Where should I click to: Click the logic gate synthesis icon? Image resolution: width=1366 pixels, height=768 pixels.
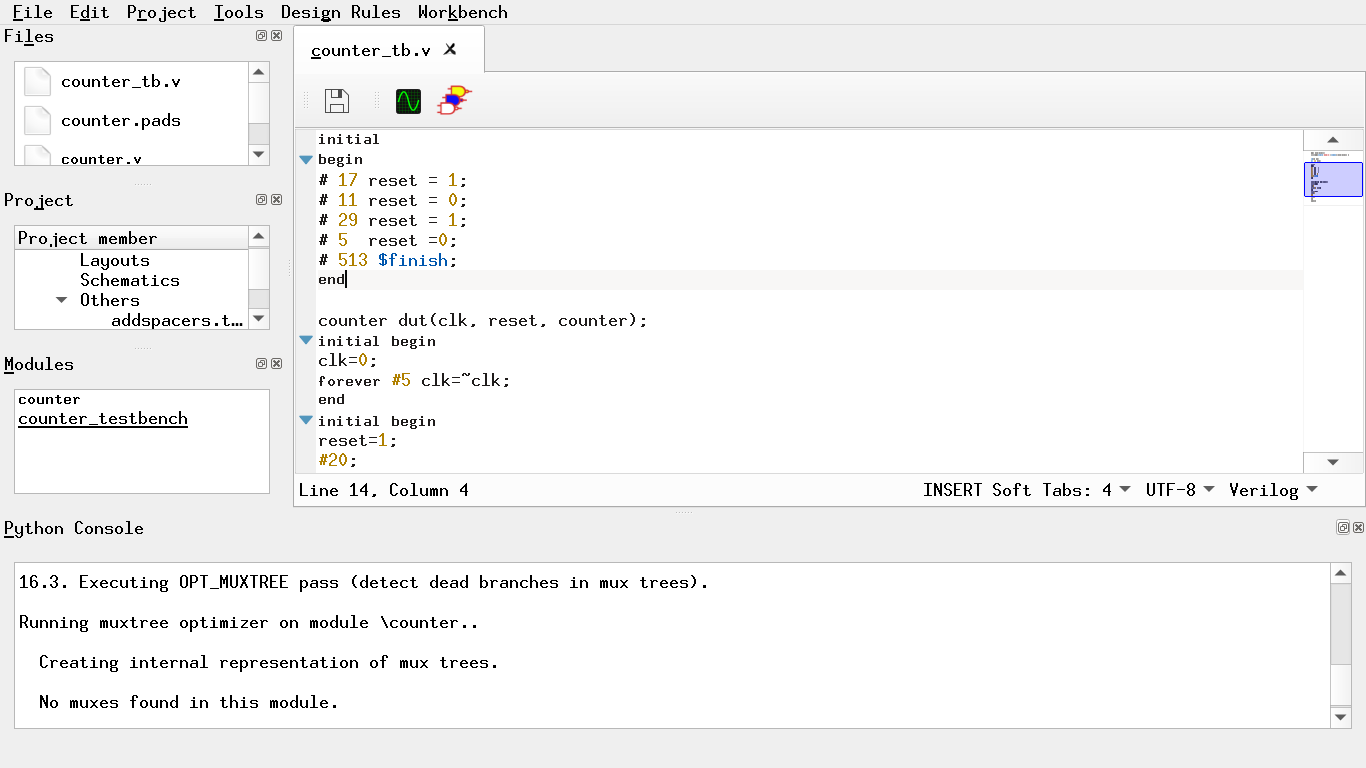[455, 100]
